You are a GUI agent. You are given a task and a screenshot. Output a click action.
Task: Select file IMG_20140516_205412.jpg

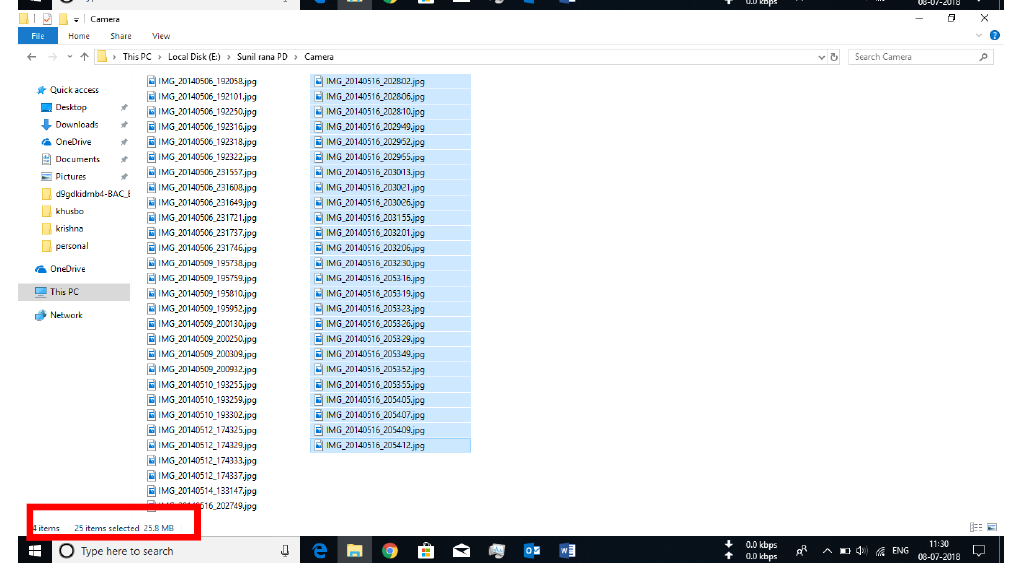pos(390,446)
